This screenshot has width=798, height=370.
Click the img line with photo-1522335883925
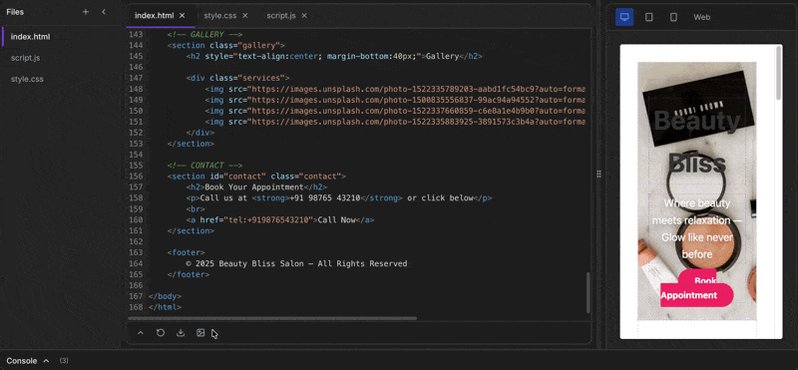[x=395, y=122]
